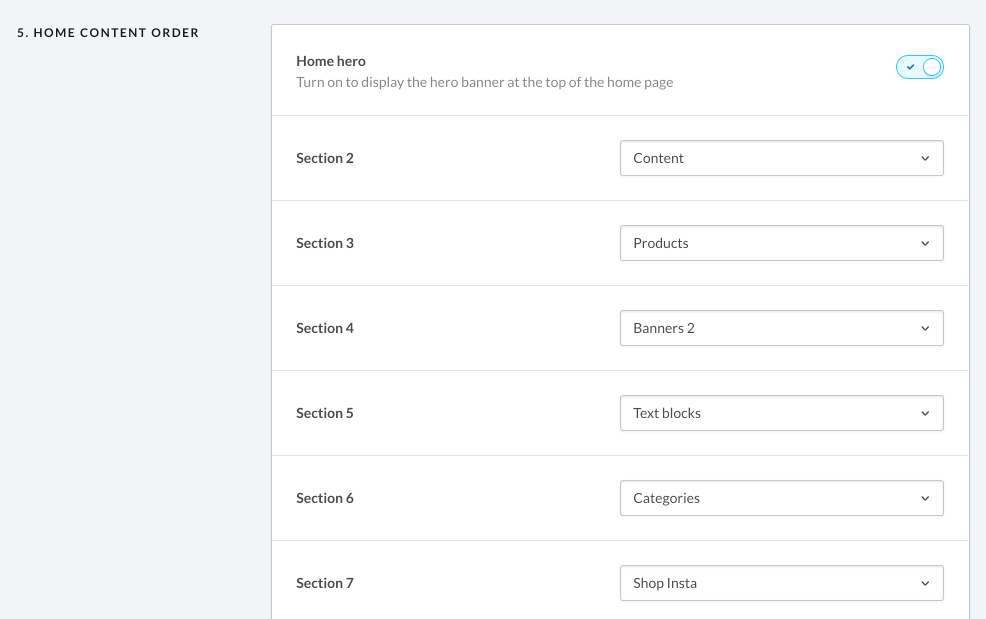This screenshot has height=619, width=986.
Task: Click the chevron arrow in the Categories select
Action: coord(925,498)
